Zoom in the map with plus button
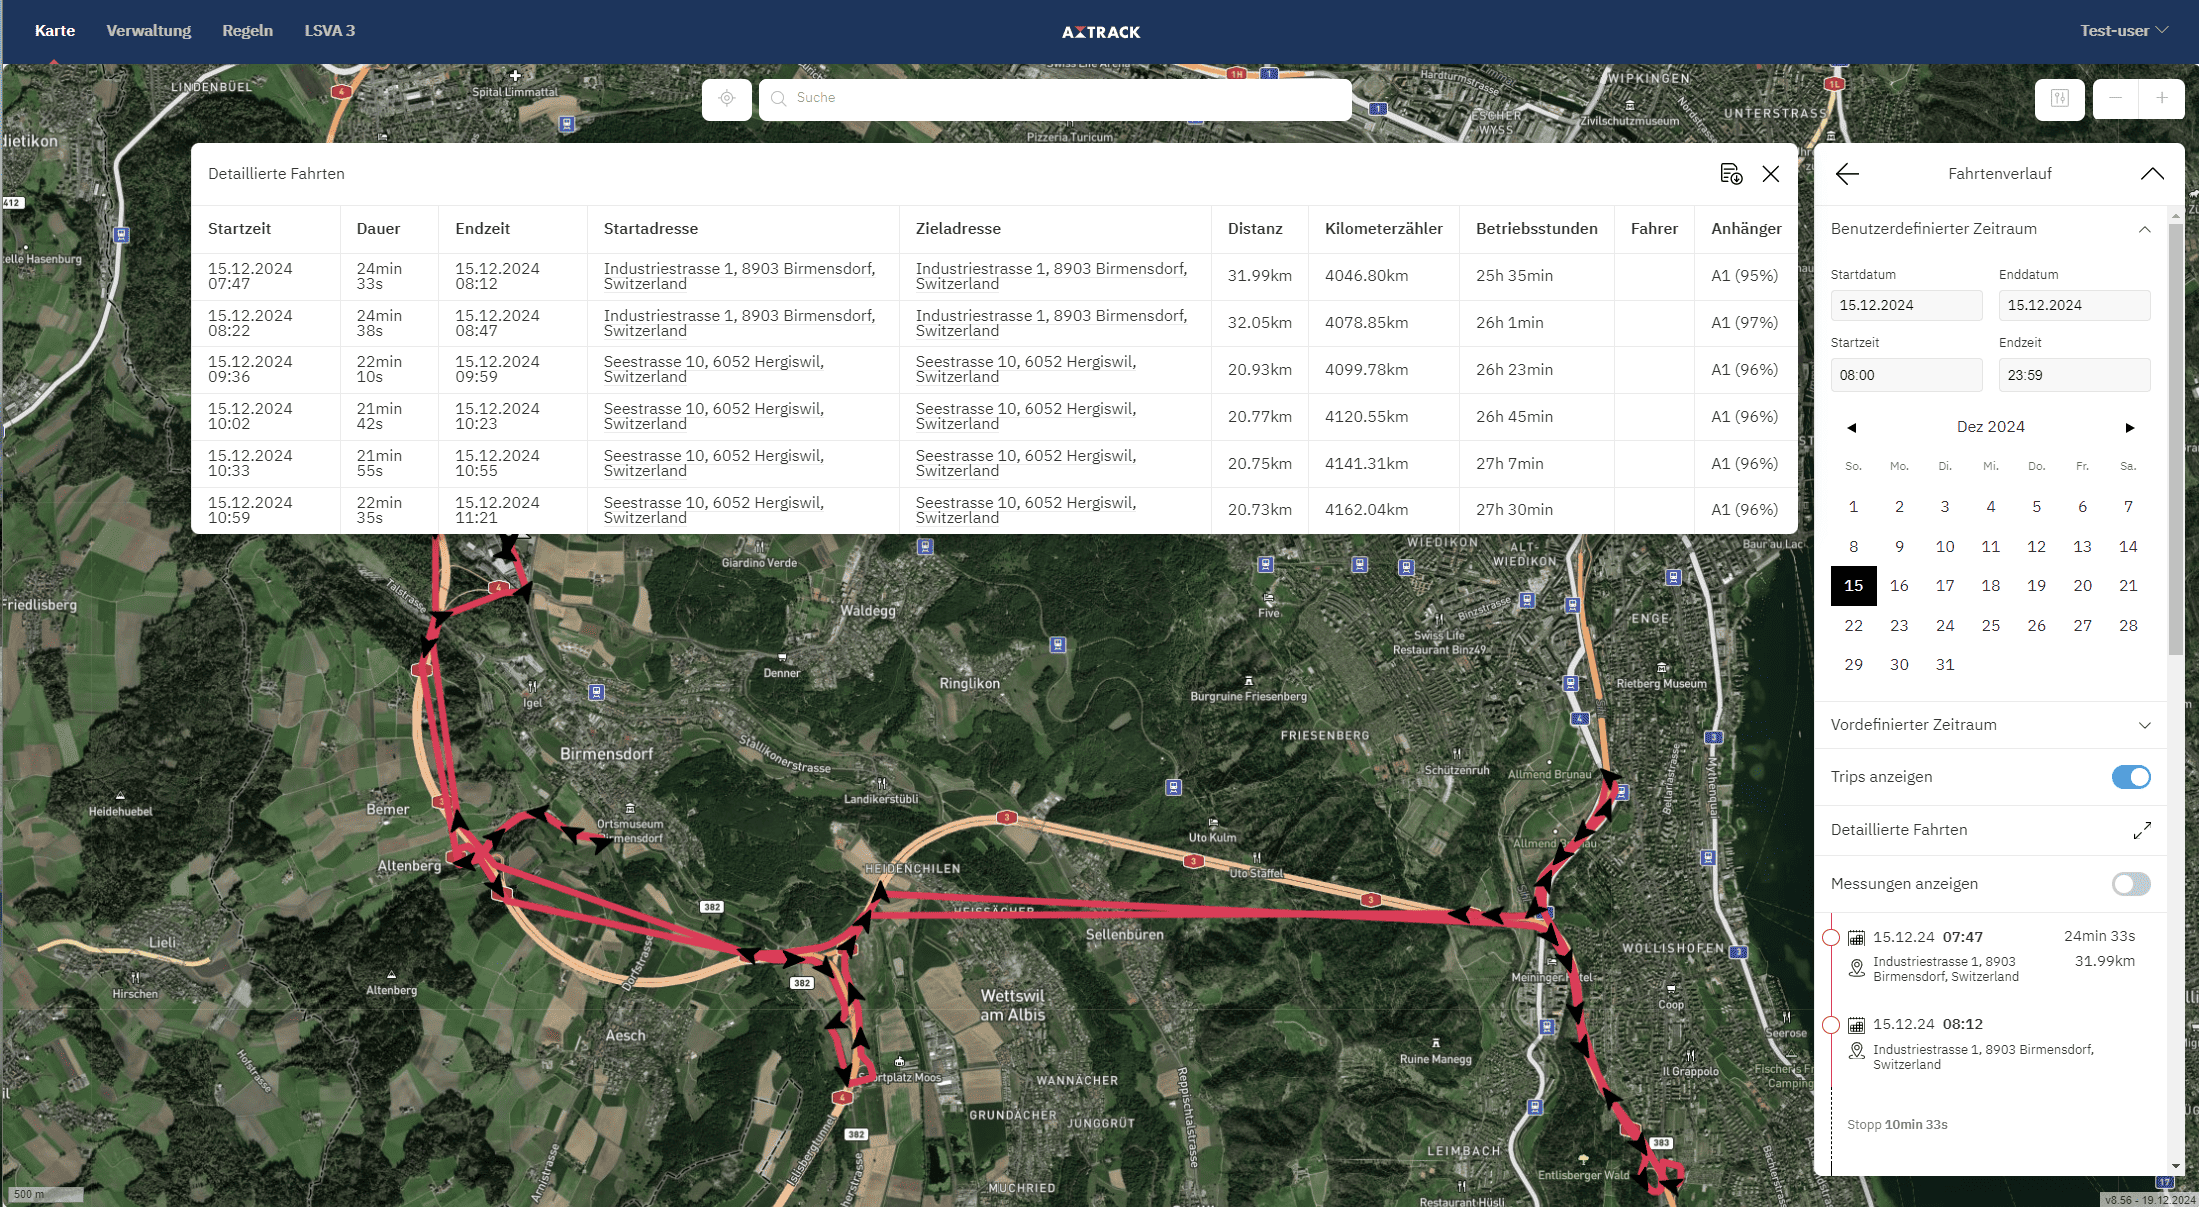Image resolution: width=2199 pixels, height=1207 pixels. [x=2161, y=98]
